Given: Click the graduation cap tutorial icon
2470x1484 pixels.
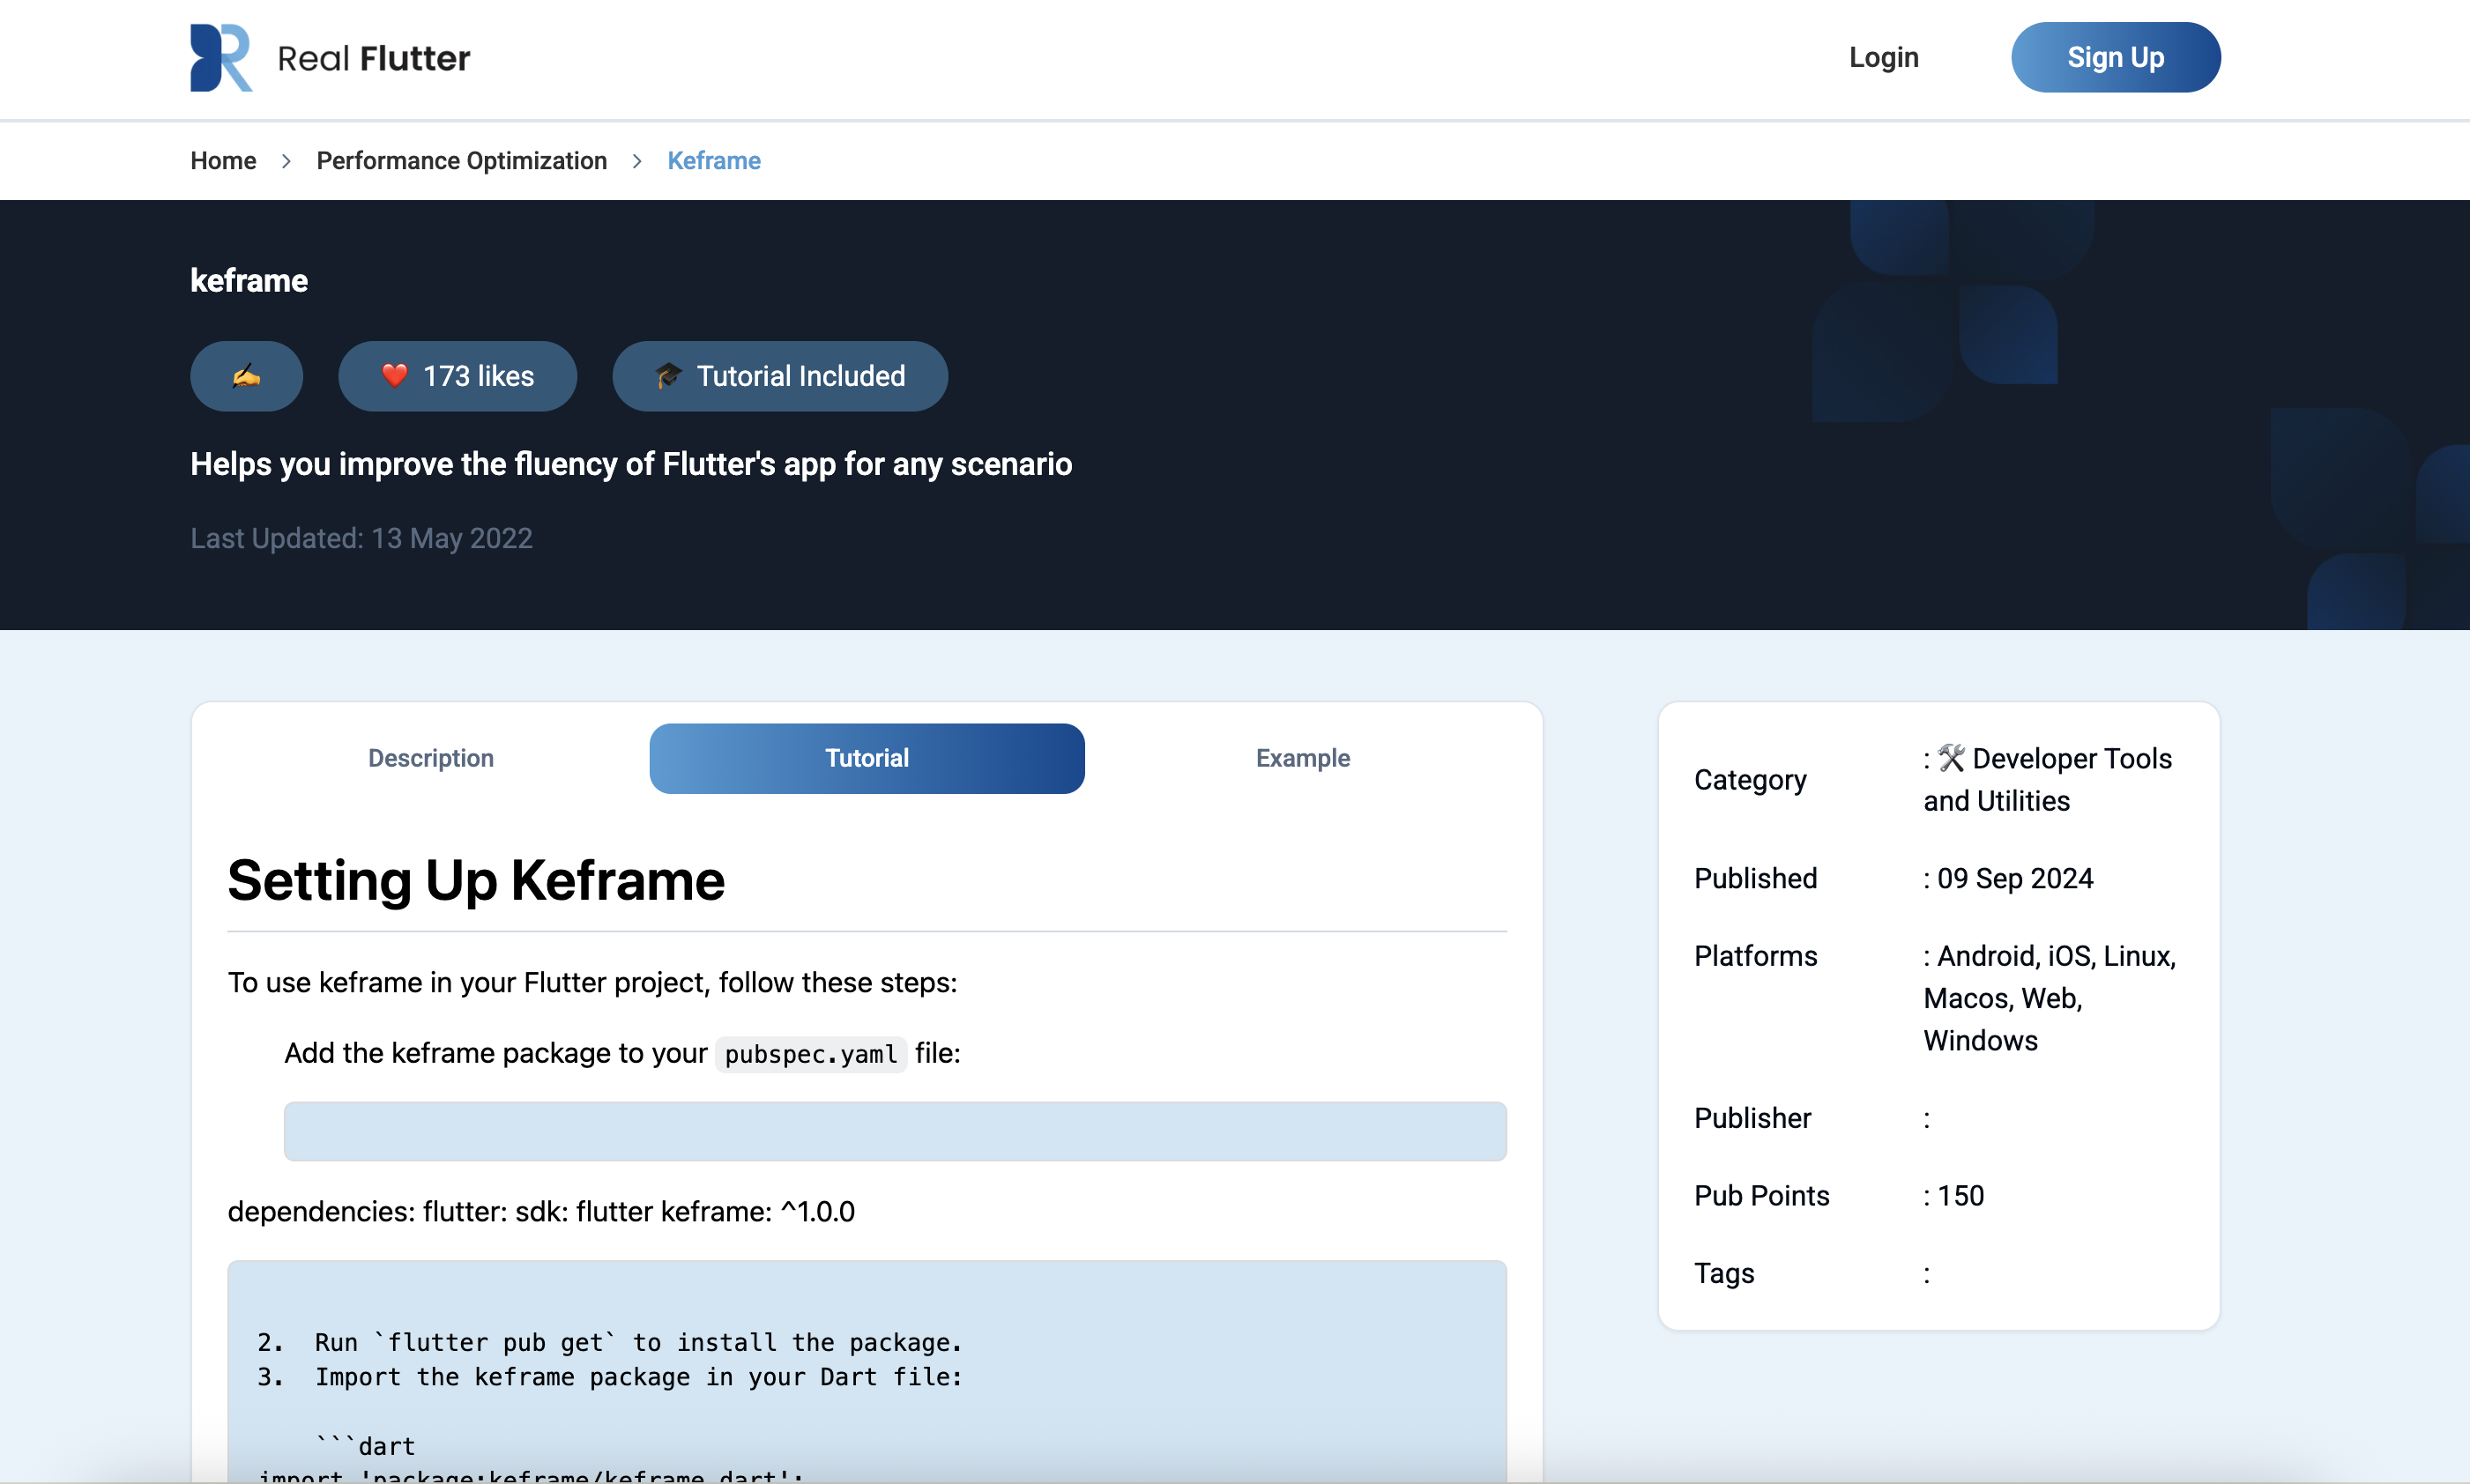Looking at the screenshot, I should [668, 376].
